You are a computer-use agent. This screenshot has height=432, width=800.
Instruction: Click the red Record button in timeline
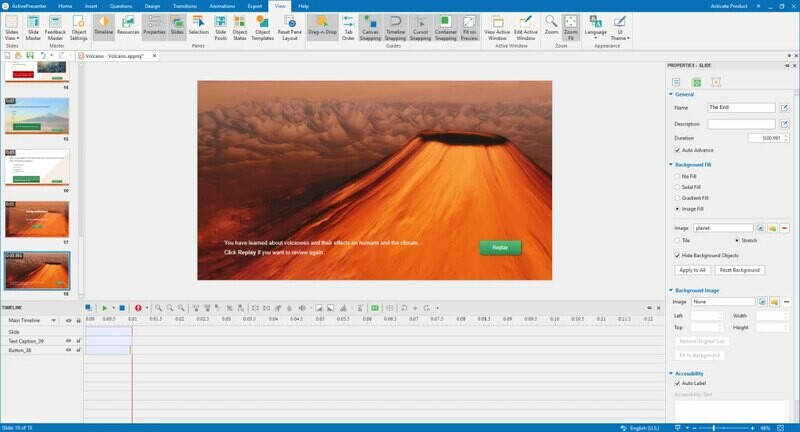[137, 308]
